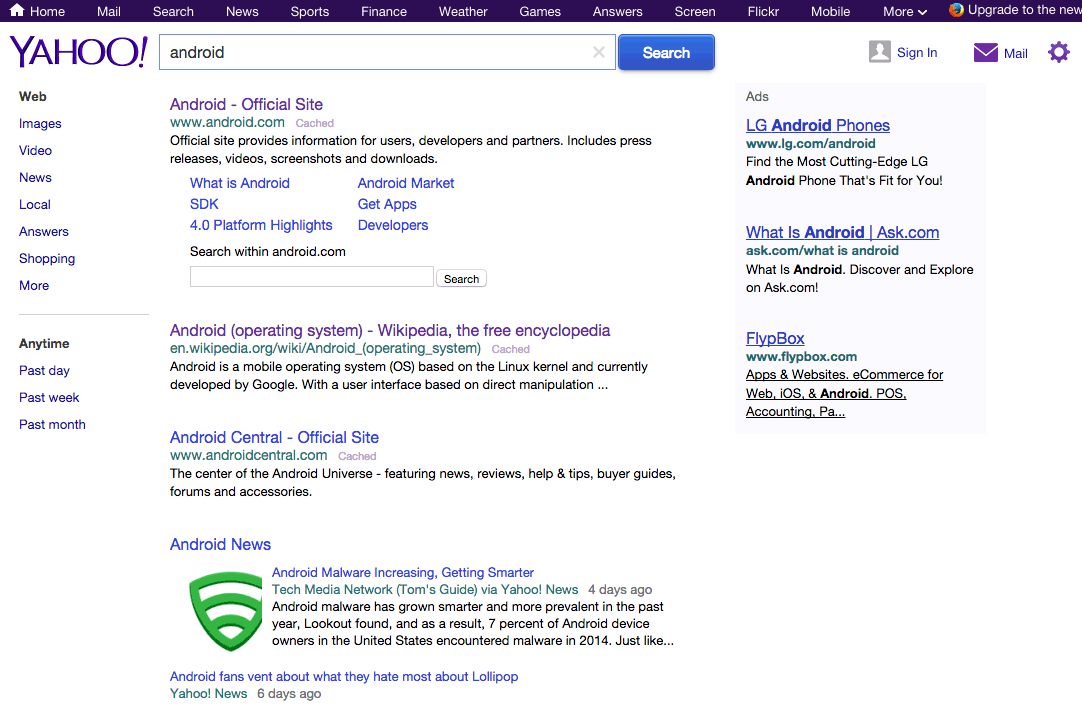Filter results to Past day
The image size is (1082, 708).
click(44, 371)
